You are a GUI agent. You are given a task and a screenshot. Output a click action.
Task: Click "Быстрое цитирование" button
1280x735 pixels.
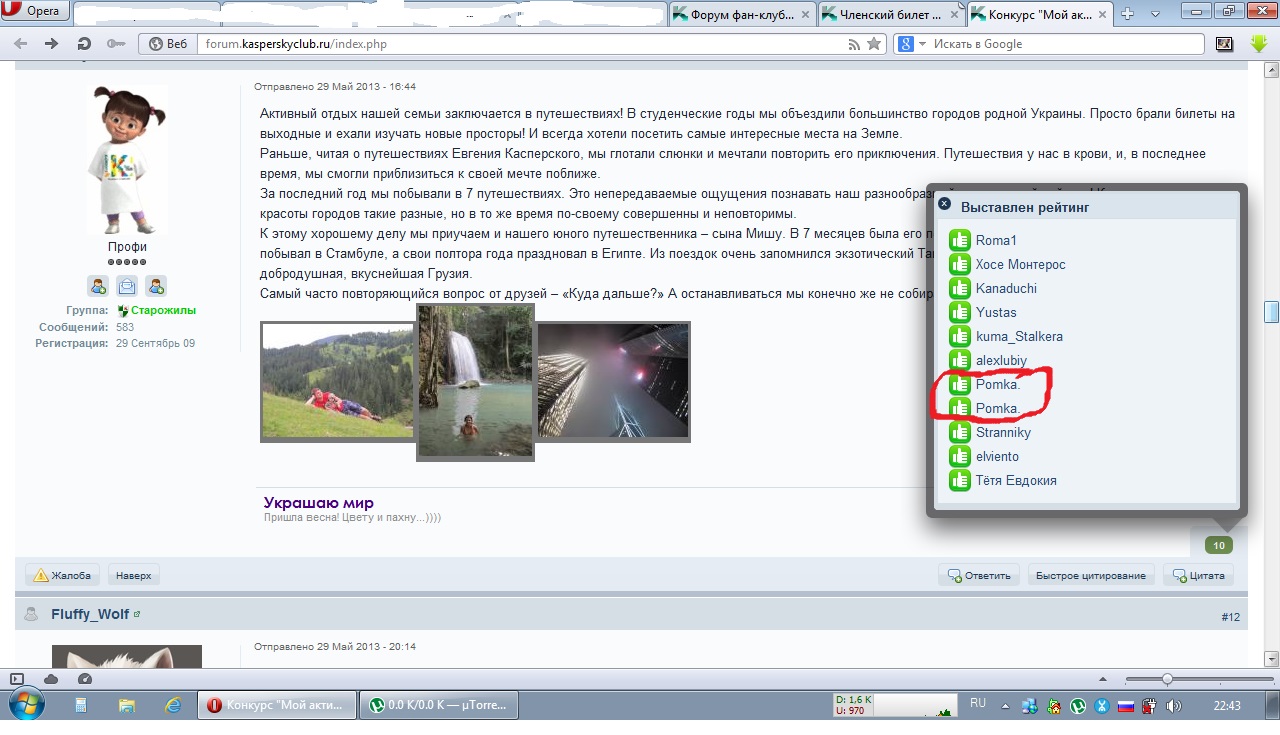click(x=1091, y=575)
